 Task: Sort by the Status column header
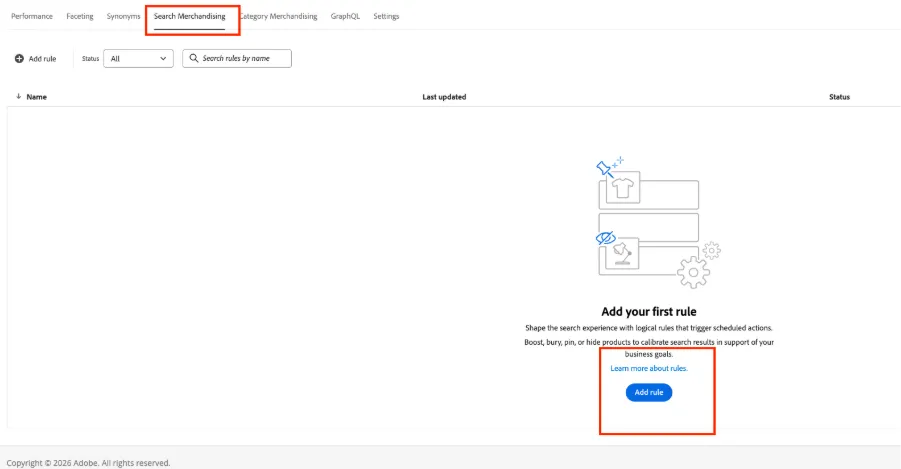tap(839, 97)
